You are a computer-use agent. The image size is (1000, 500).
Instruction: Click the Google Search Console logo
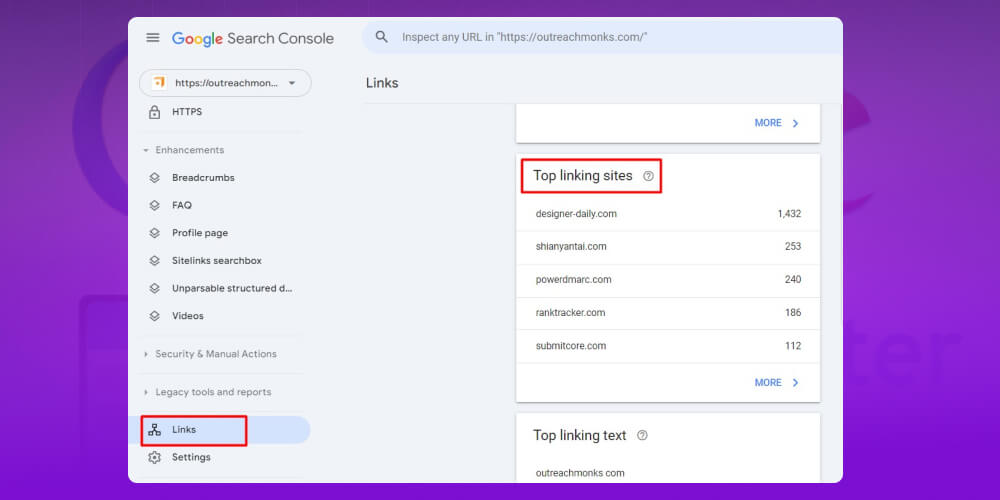tap(253, 38)
